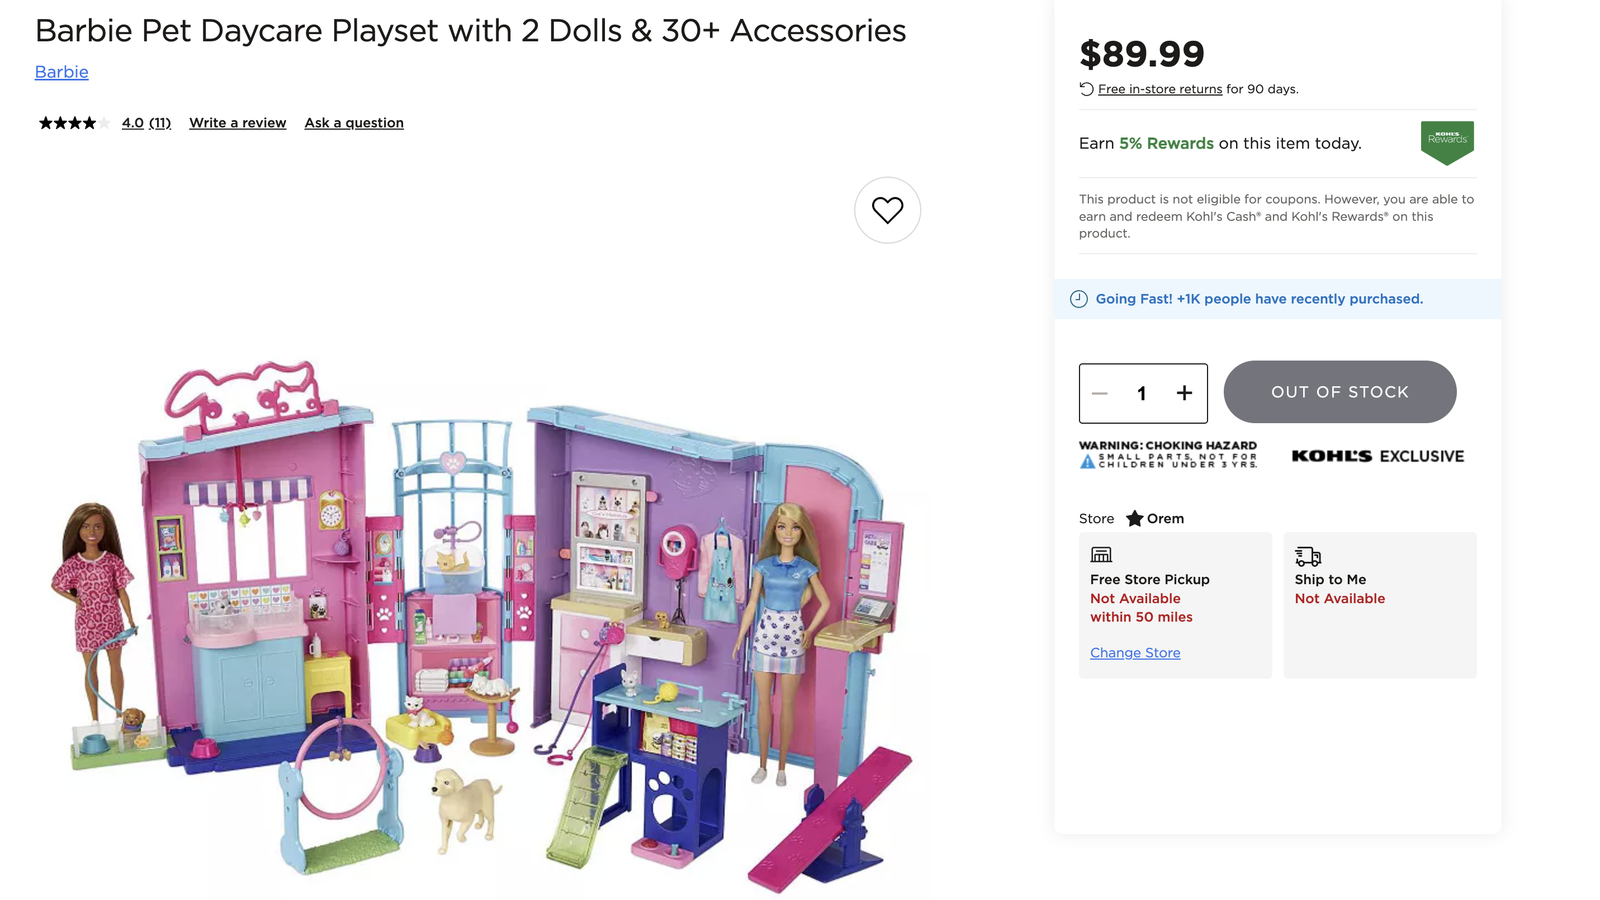Click the Going Fast clock icon
The height and width of the screenshot is (900, 1600).
click(x=1079, y=299)
